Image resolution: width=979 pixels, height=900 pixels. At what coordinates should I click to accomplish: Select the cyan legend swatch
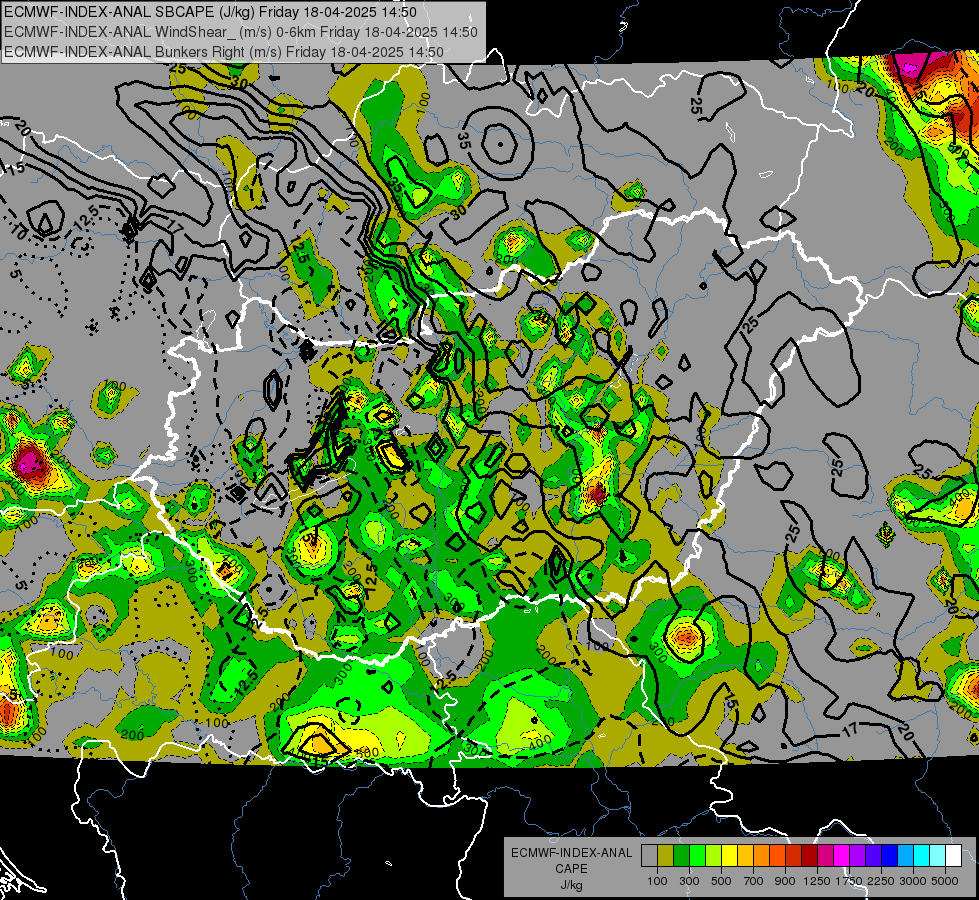pos(922,856)
